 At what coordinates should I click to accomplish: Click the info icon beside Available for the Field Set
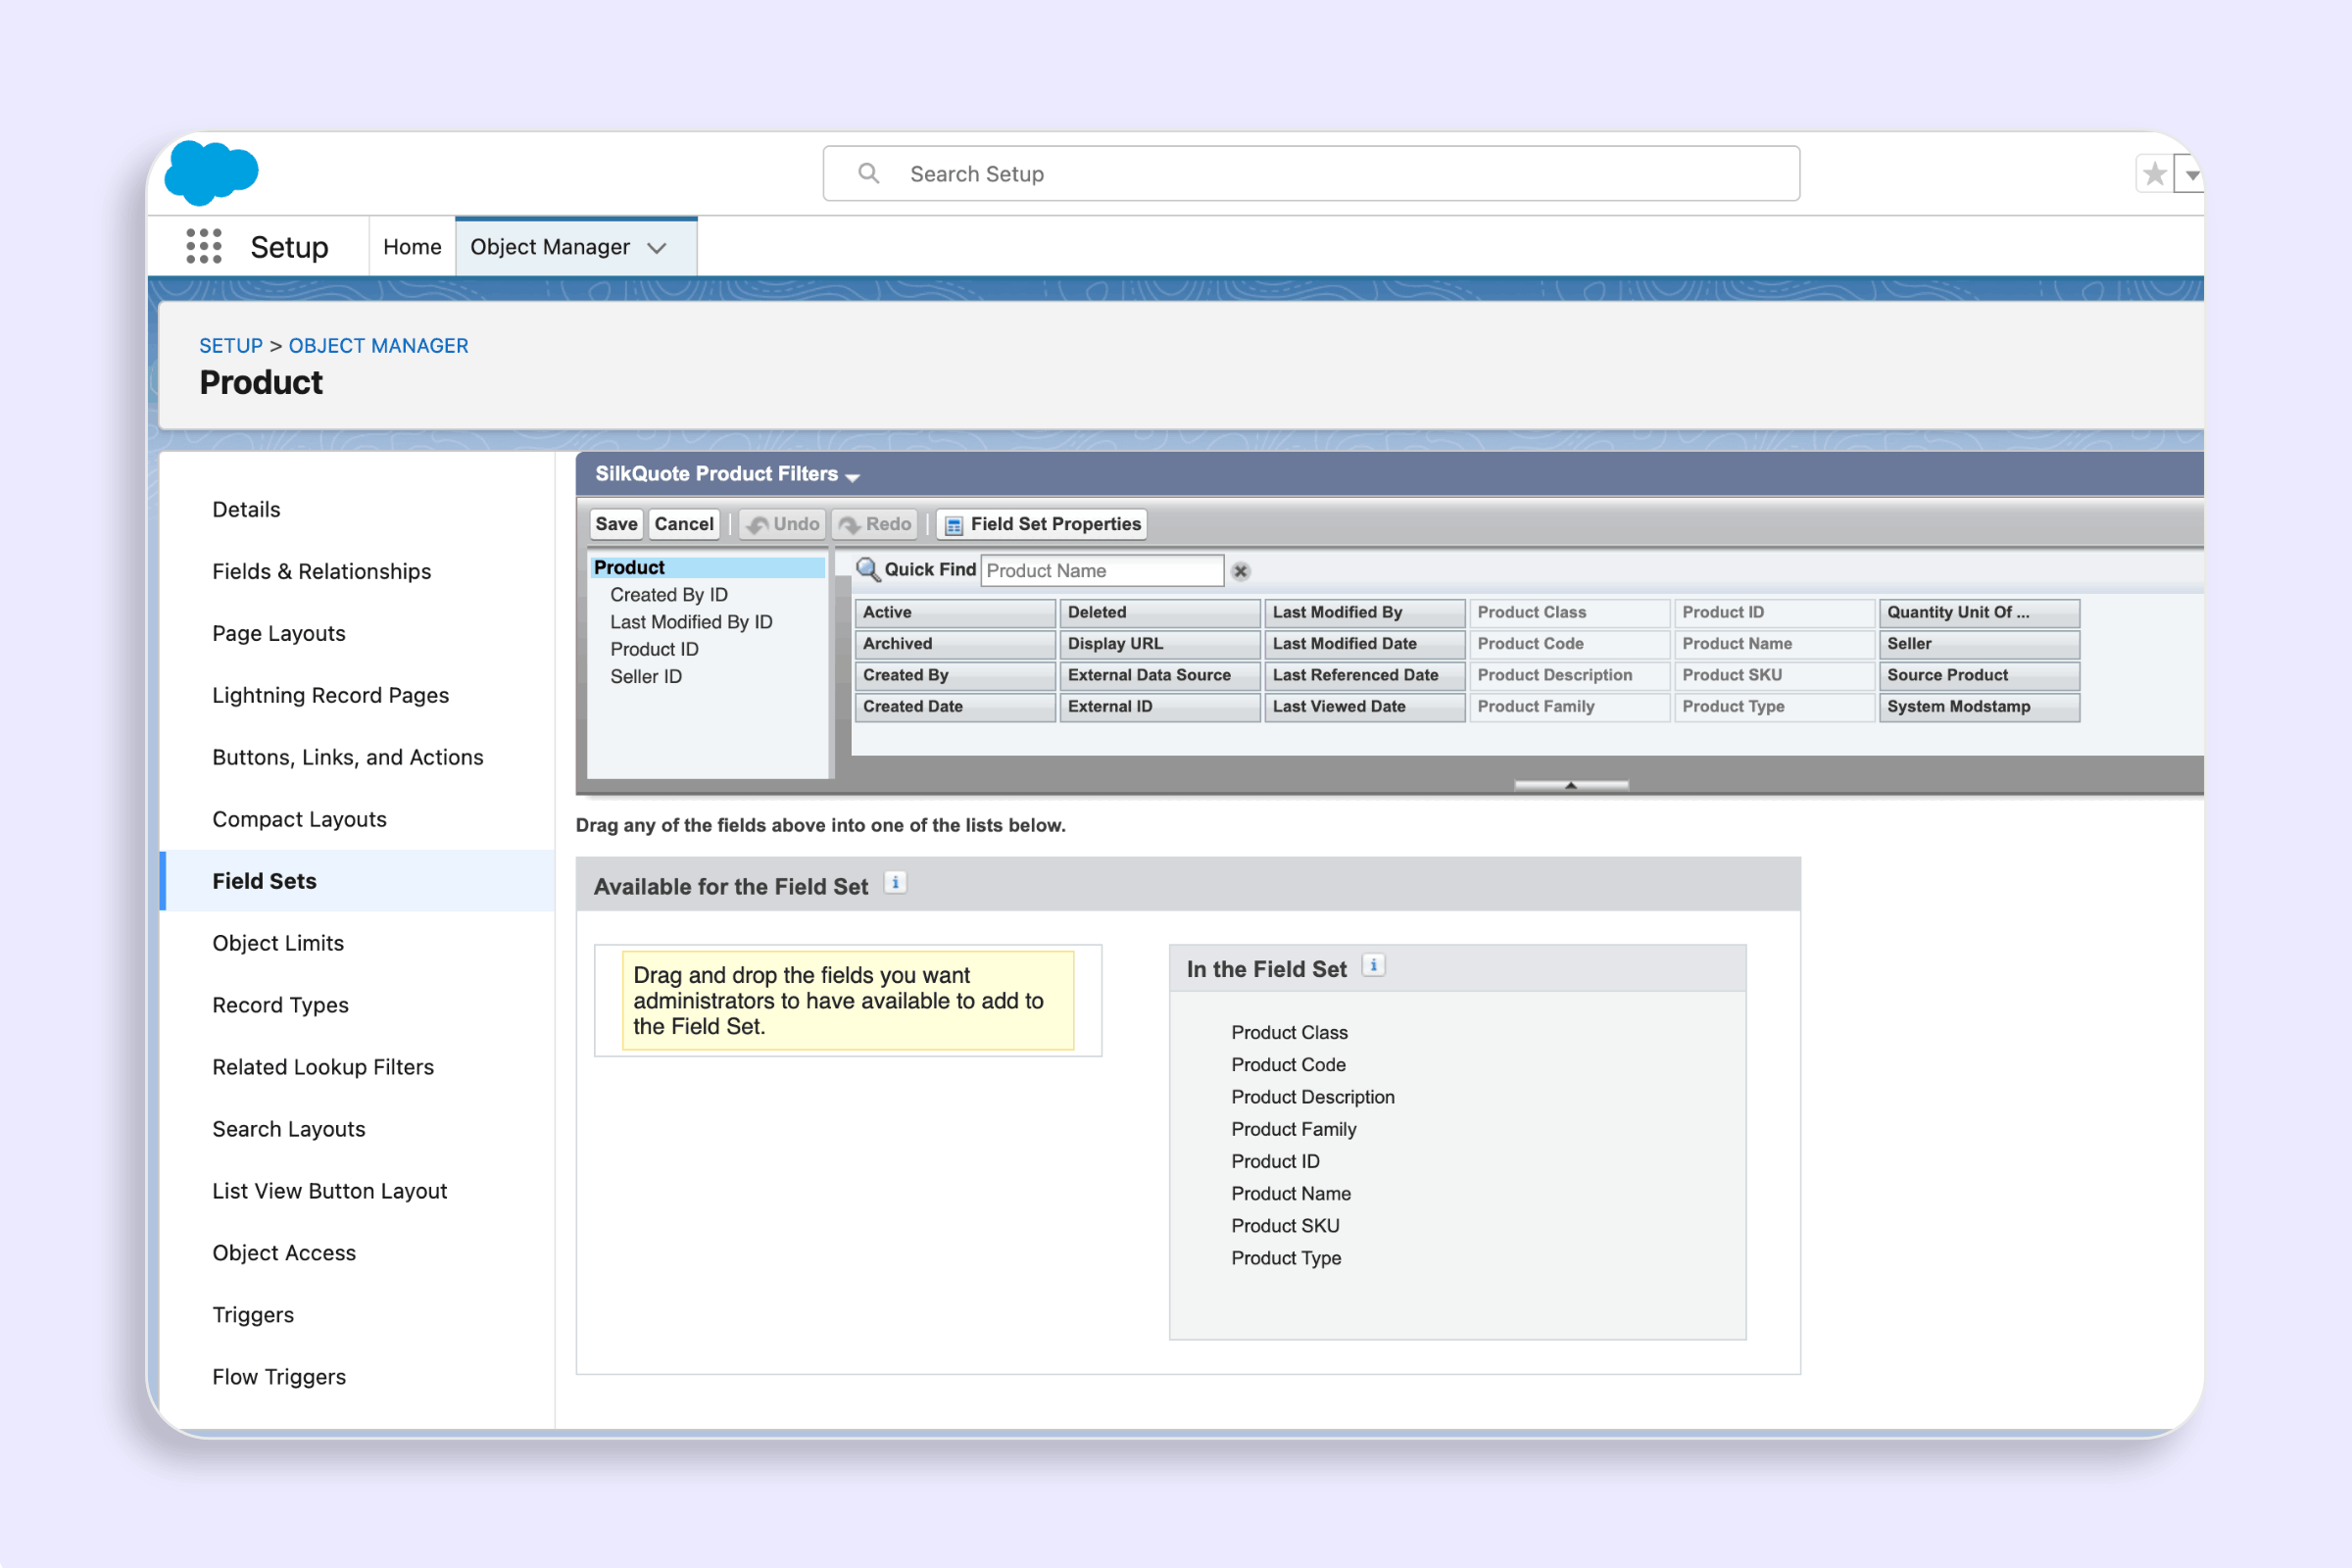(x=895, y=882)
